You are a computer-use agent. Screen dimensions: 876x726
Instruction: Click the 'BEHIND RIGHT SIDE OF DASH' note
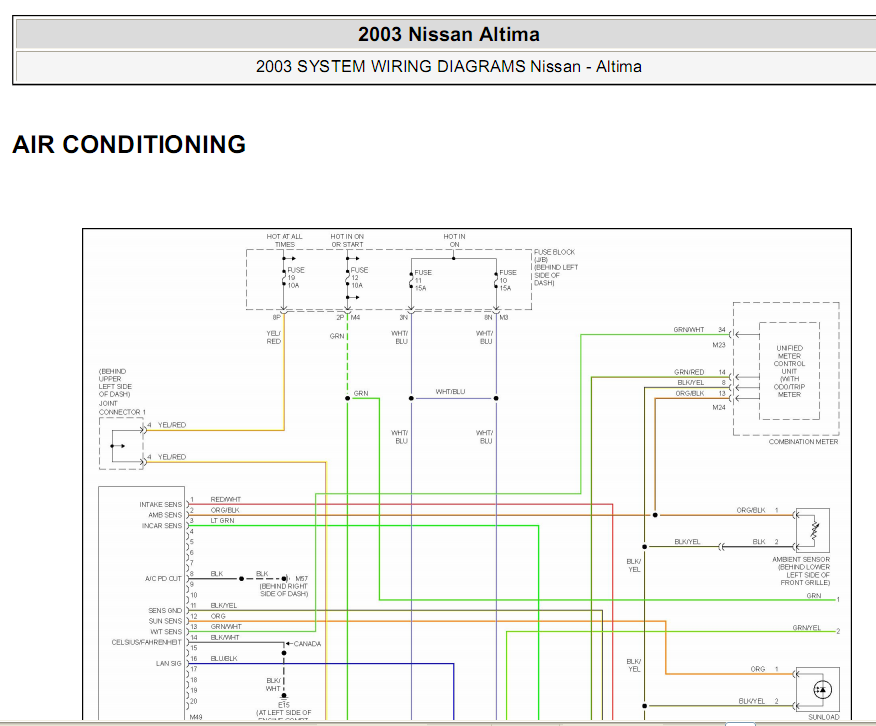284,590
